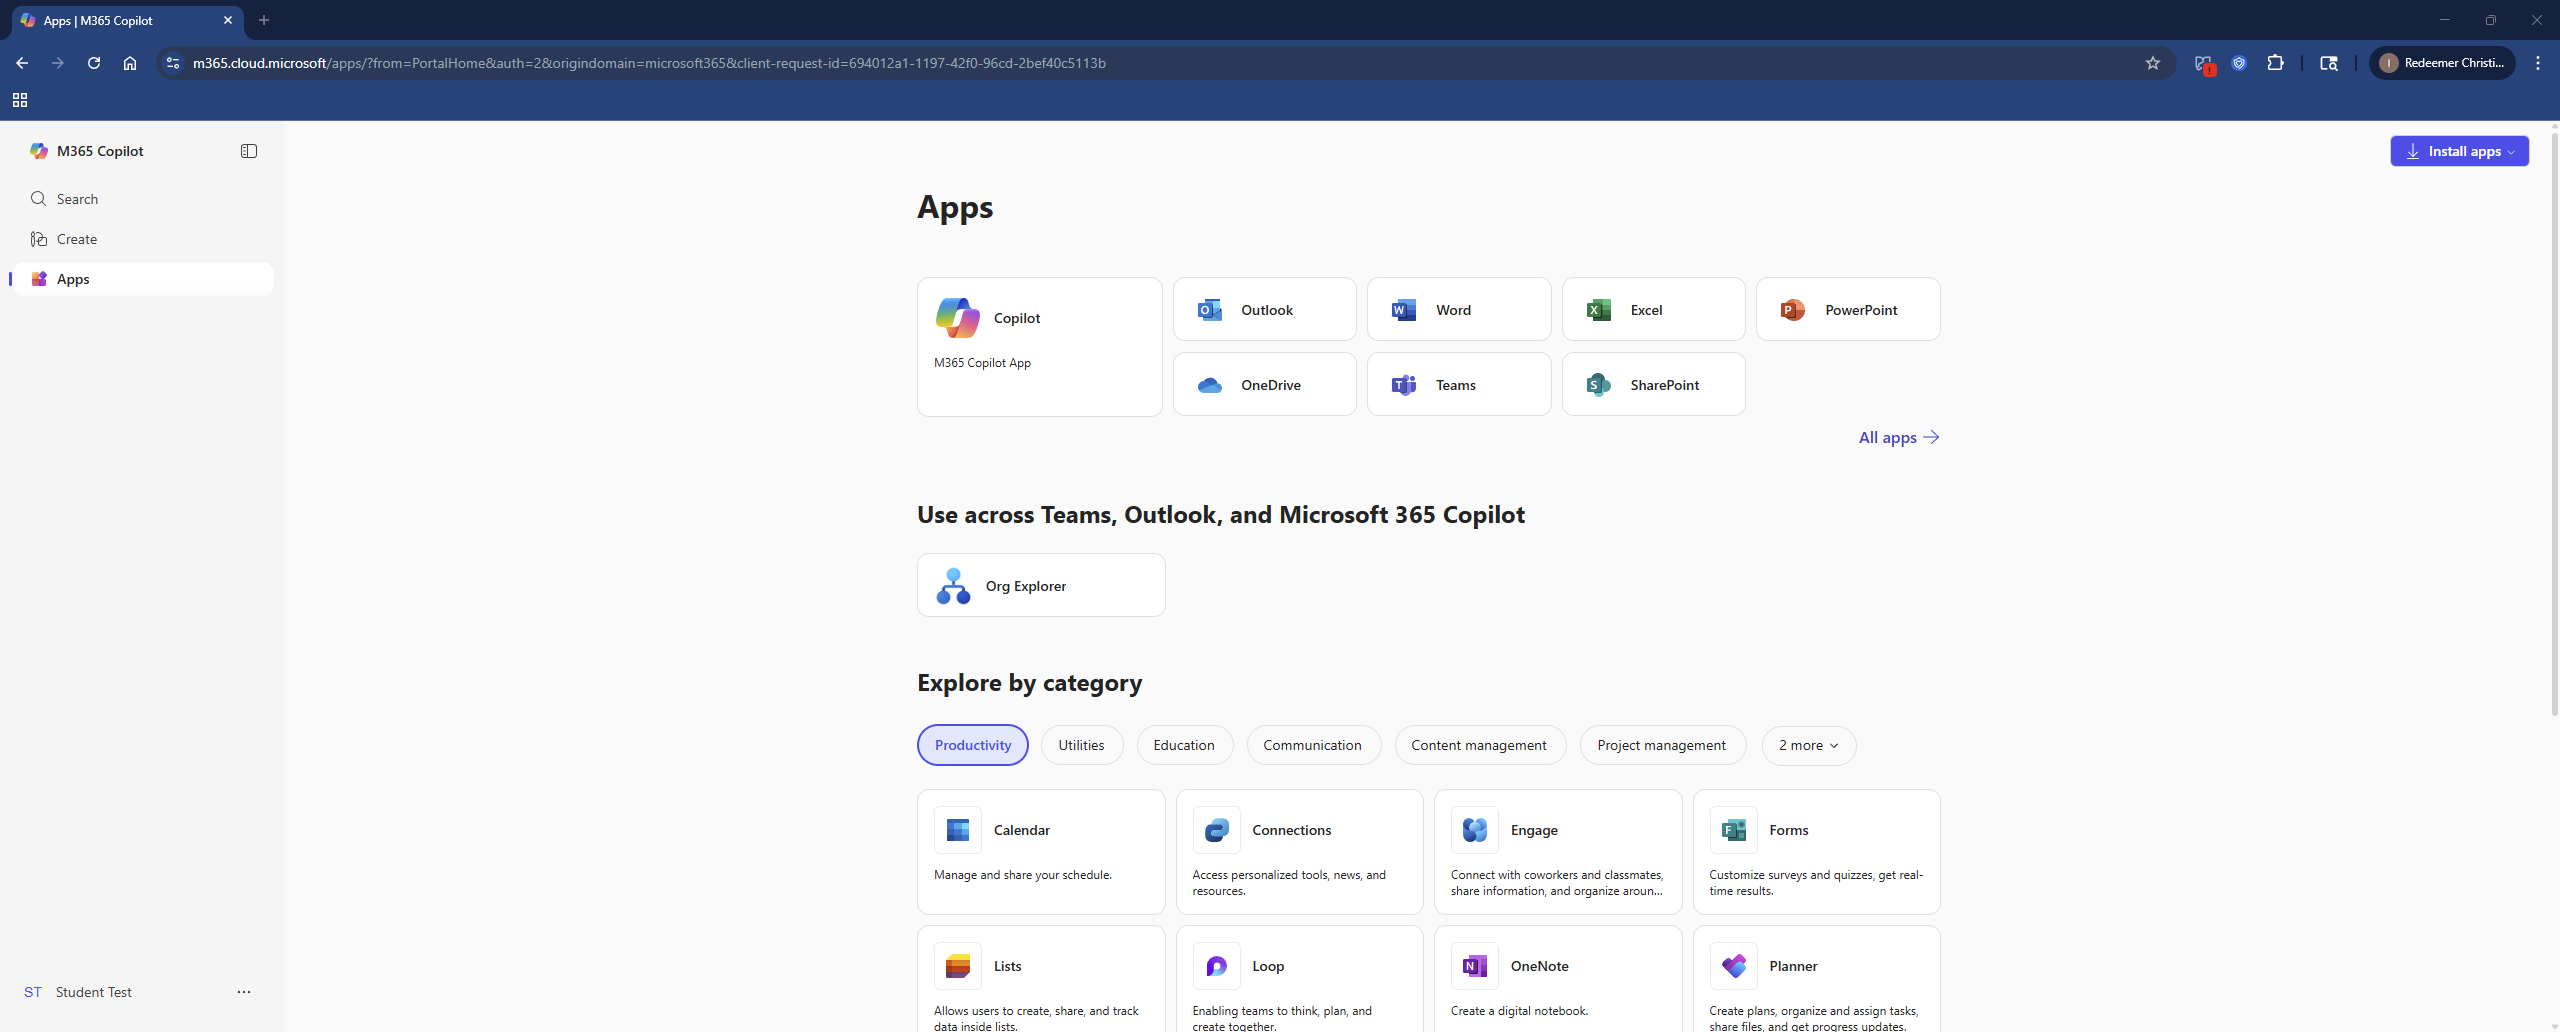Click the Lists app icon
The image size is (2560, 1032).
click(958, 966)
